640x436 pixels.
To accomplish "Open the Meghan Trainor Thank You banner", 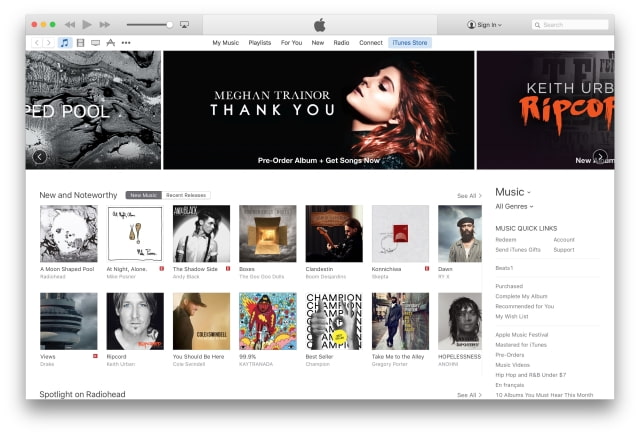I will click(x=319, y=110).
